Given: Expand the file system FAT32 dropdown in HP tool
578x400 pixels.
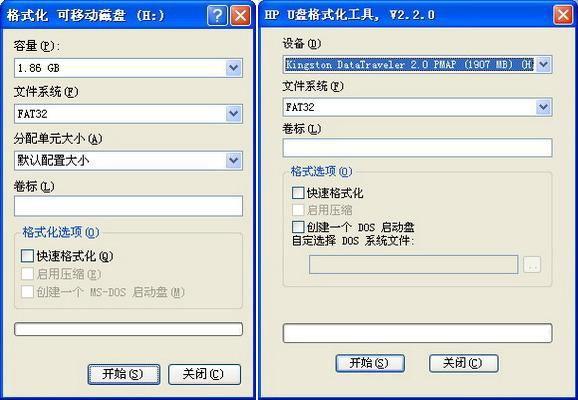Looking at the screenshot, I should (x=543, y=107).
